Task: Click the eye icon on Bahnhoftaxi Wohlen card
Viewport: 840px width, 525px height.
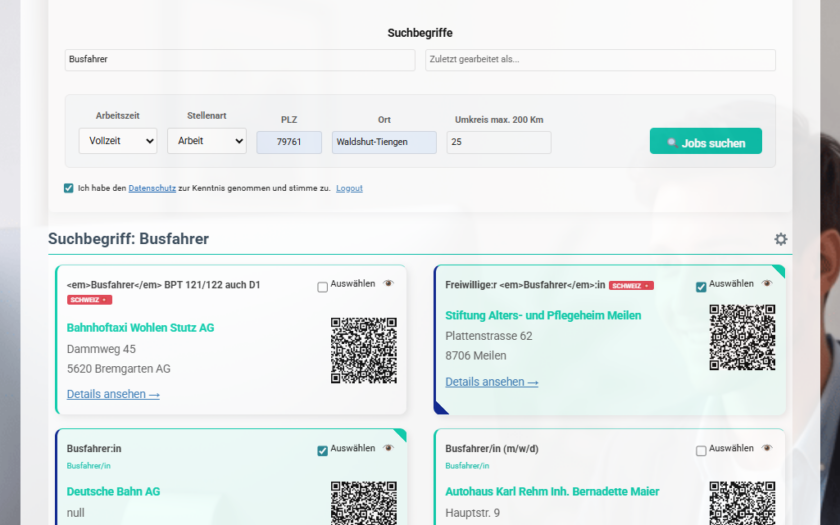Action: click(388, 283)
